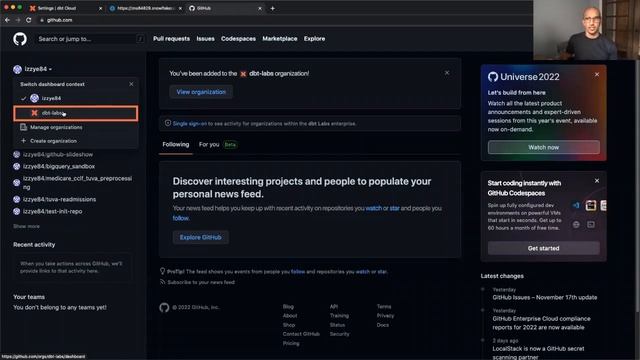This screenshot has height=360, width=640.
Task: Focus the Search or jump to field
Action: [x=90, y=39]
